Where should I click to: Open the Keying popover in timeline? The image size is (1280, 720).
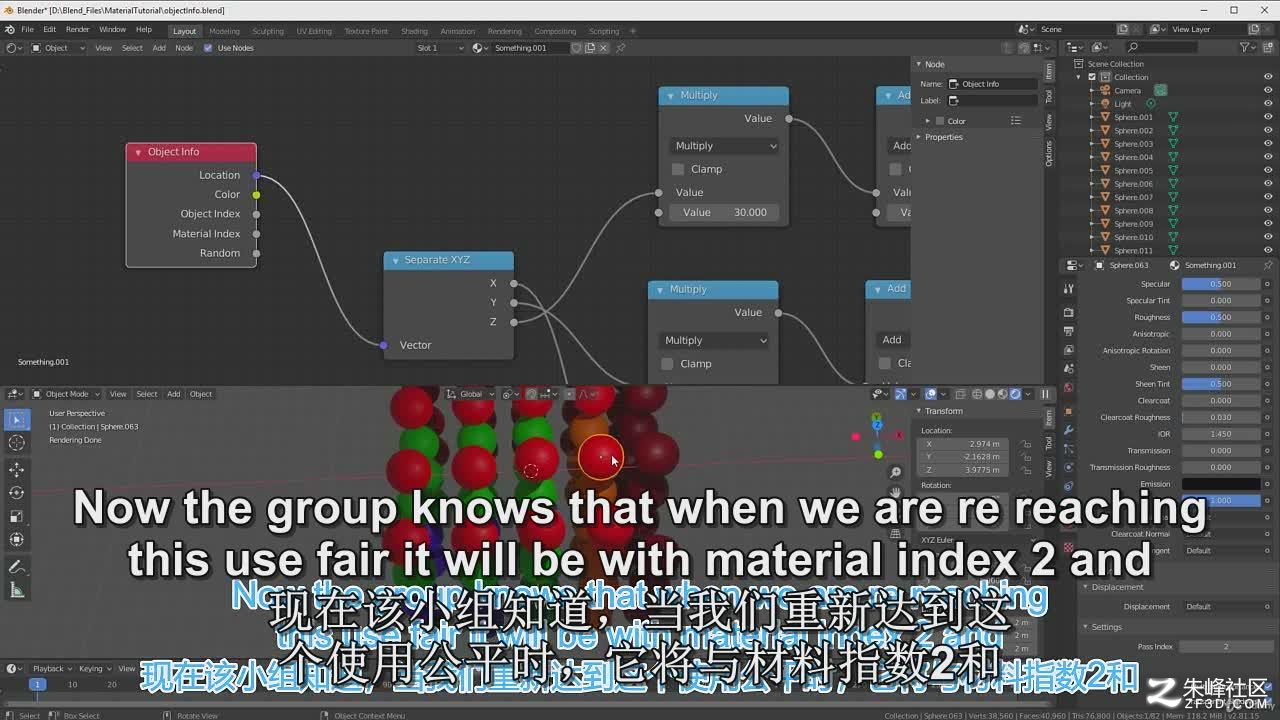94,669
